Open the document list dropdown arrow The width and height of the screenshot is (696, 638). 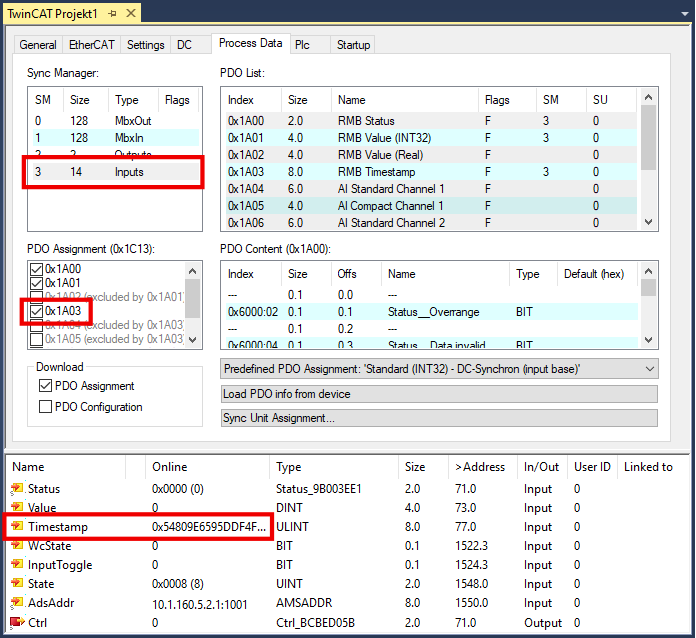[x=685, y=14]
